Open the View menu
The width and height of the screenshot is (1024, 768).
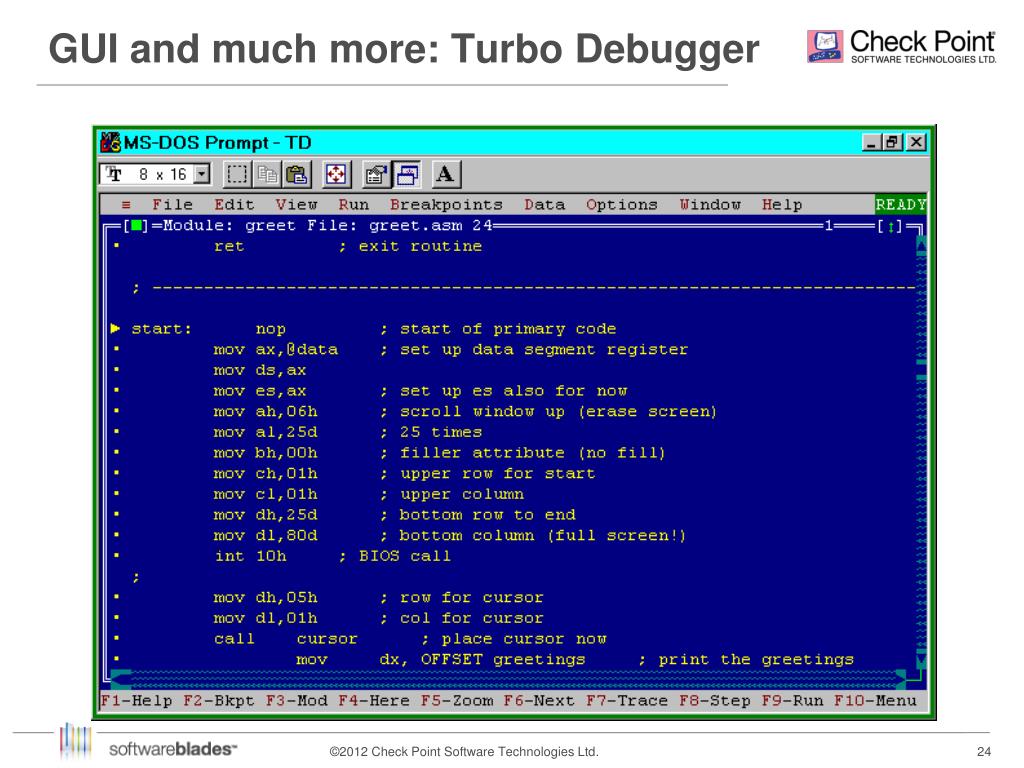pyautogui.click(x=296, y=205)
